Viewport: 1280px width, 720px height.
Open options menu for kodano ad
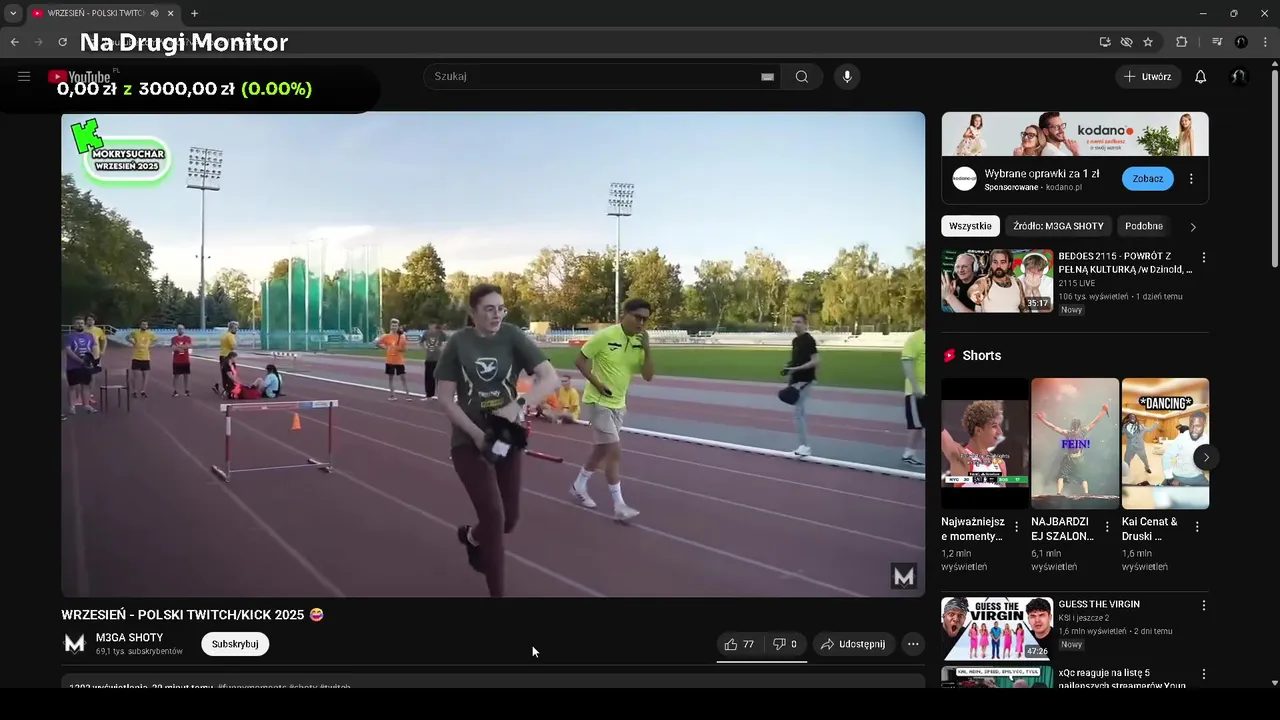1191,179
